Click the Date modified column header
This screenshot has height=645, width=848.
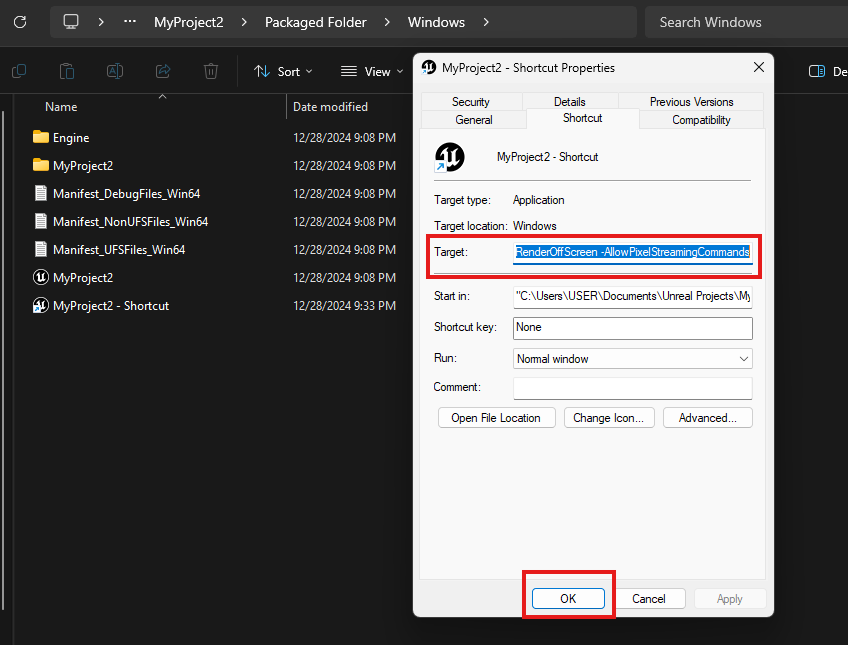[330, 107]
